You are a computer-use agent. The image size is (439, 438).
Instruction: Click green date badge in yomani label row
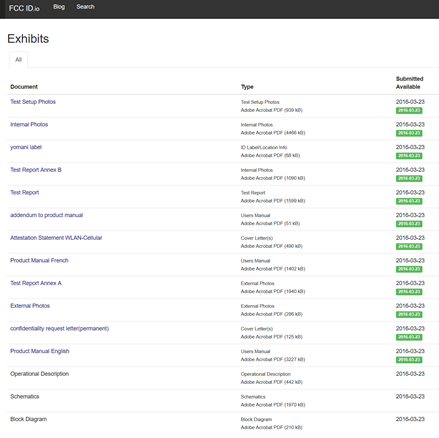coord(409,156)
